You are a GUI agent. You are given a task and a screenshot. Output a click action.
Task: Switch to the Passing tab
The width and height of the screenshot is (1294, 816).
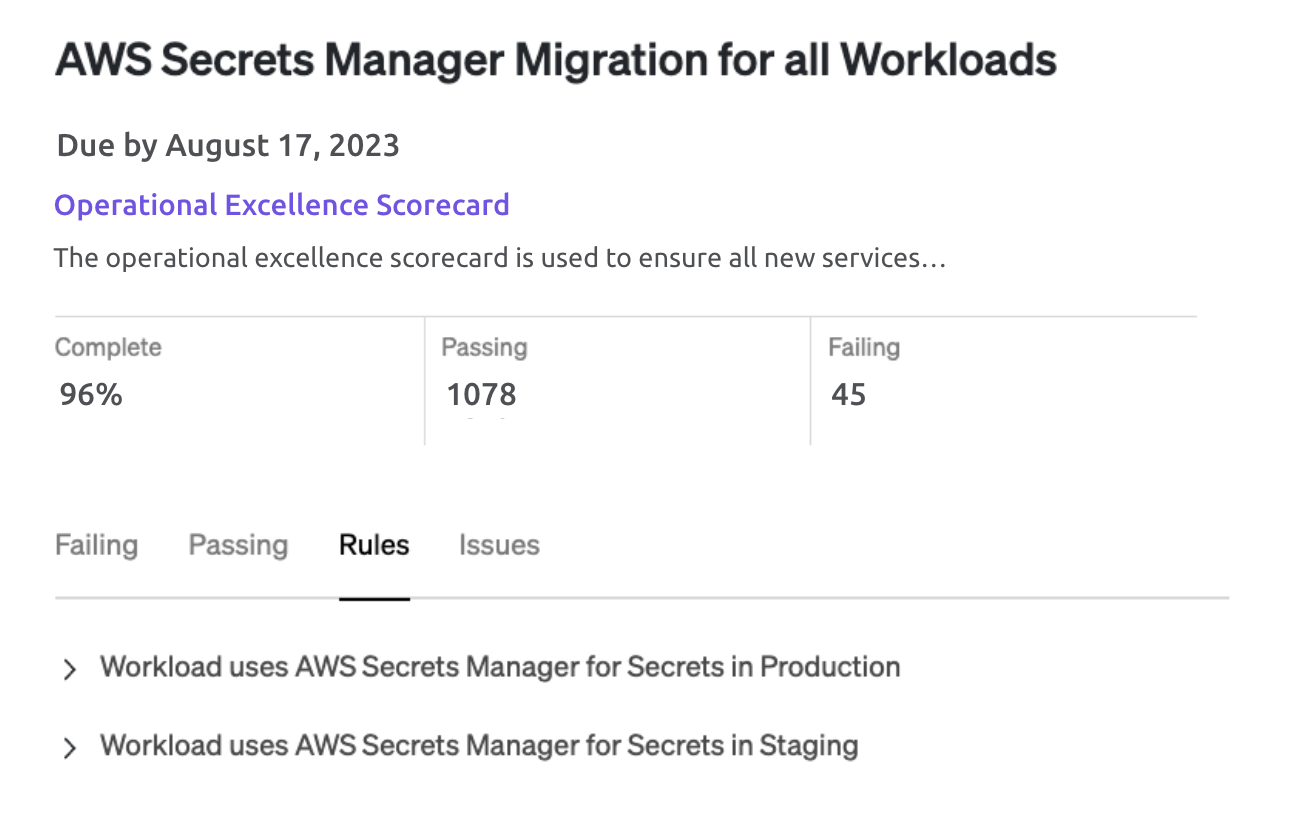238,545
